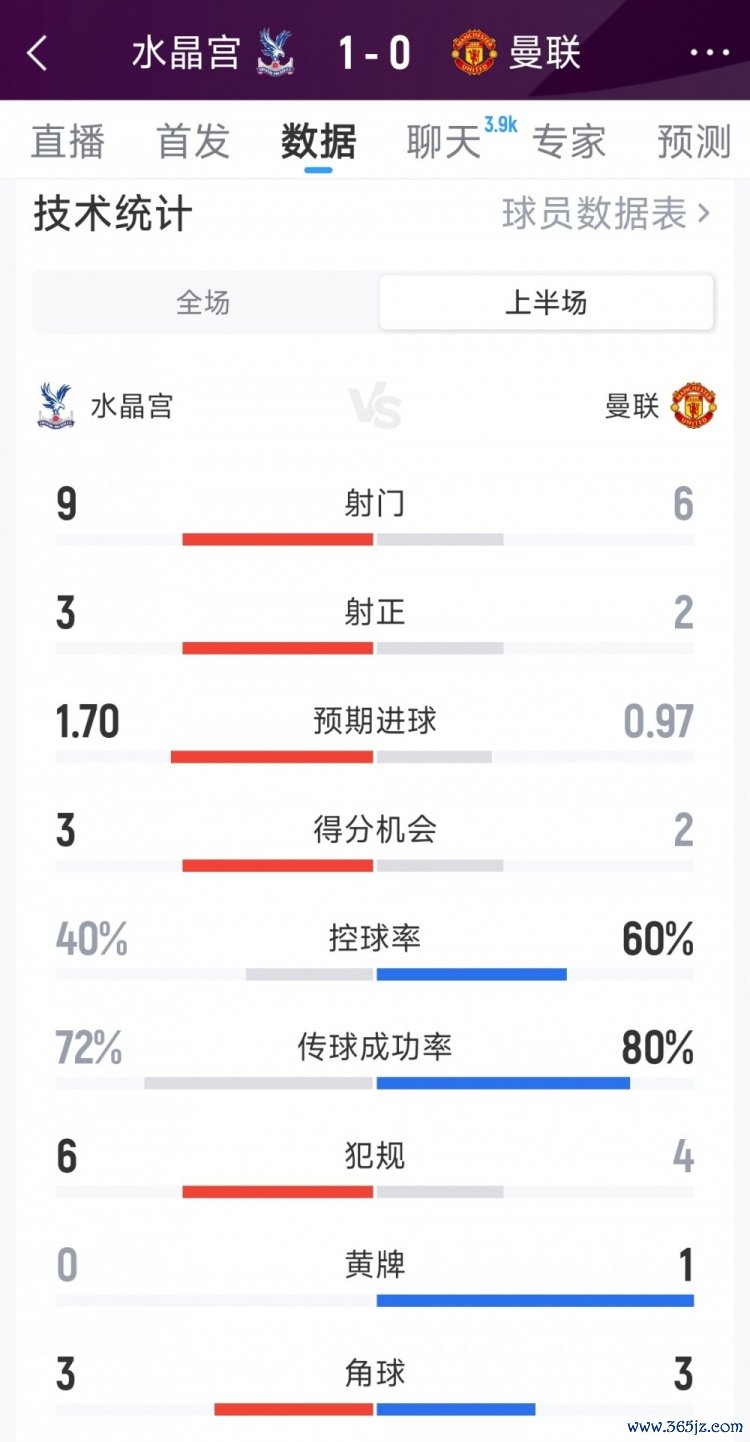The height and width of the screenshot is (1442, 750).
Task: Tap the 3.9k chat count badge
Action: coord(500,125)
